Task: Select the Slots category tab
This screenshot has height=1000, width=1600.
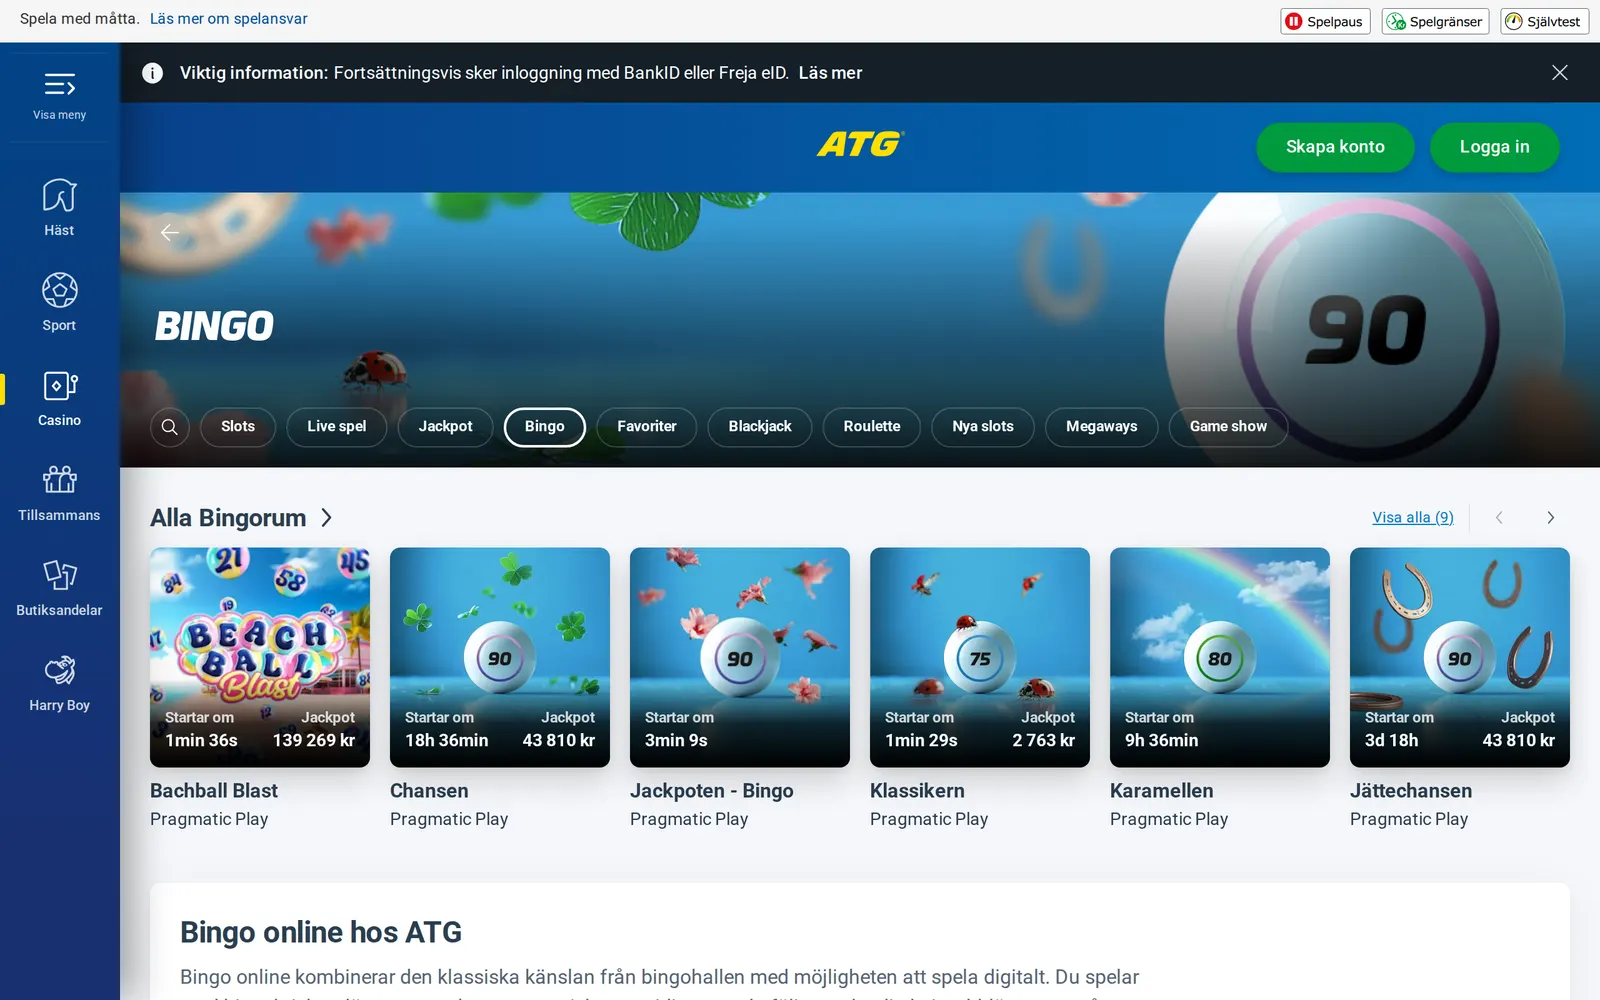Action: tap(238, 427)
